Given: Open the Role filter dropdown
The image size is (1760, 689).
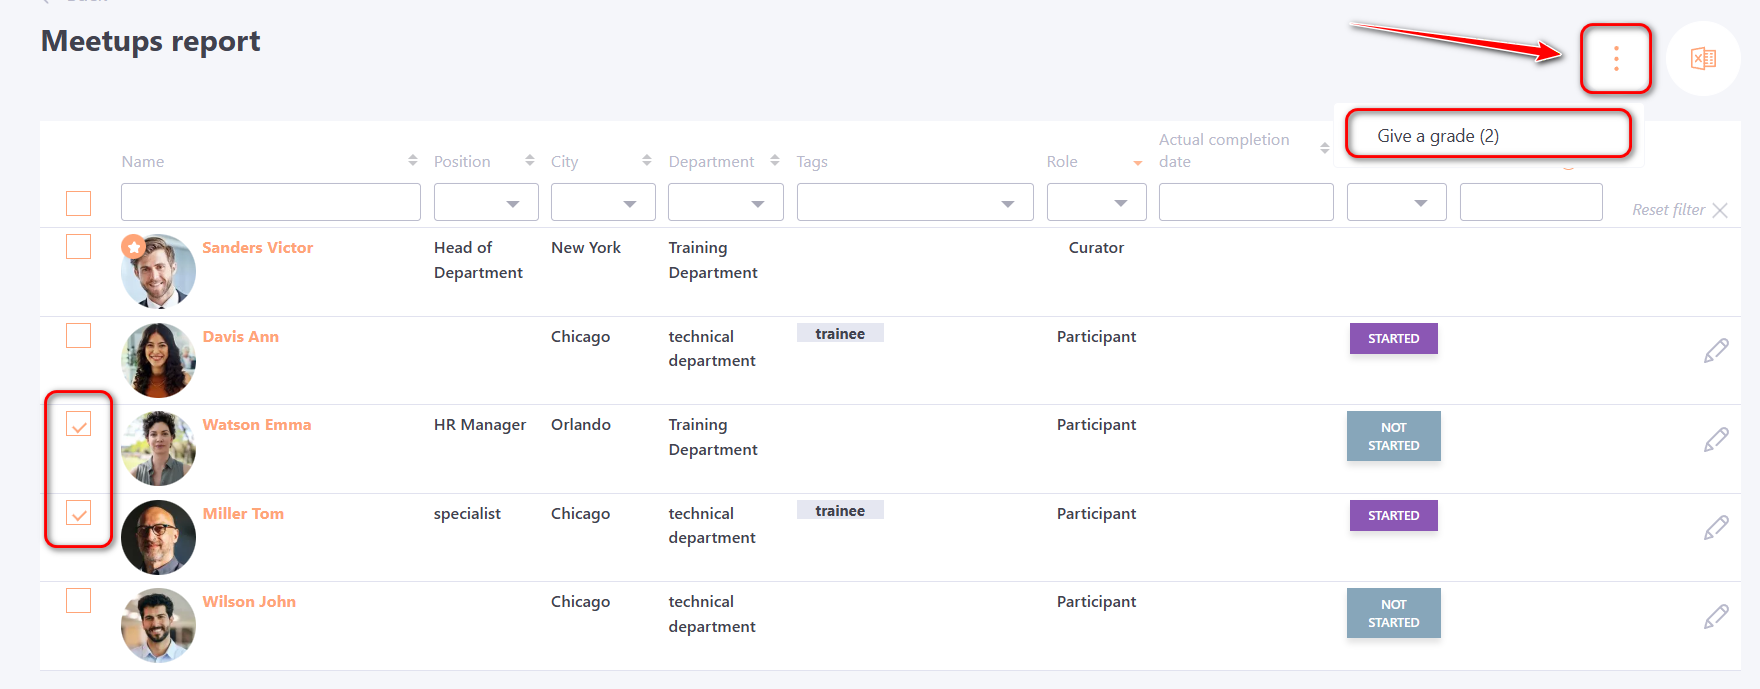Looking at the screenshot, I should click(1096, 202).
